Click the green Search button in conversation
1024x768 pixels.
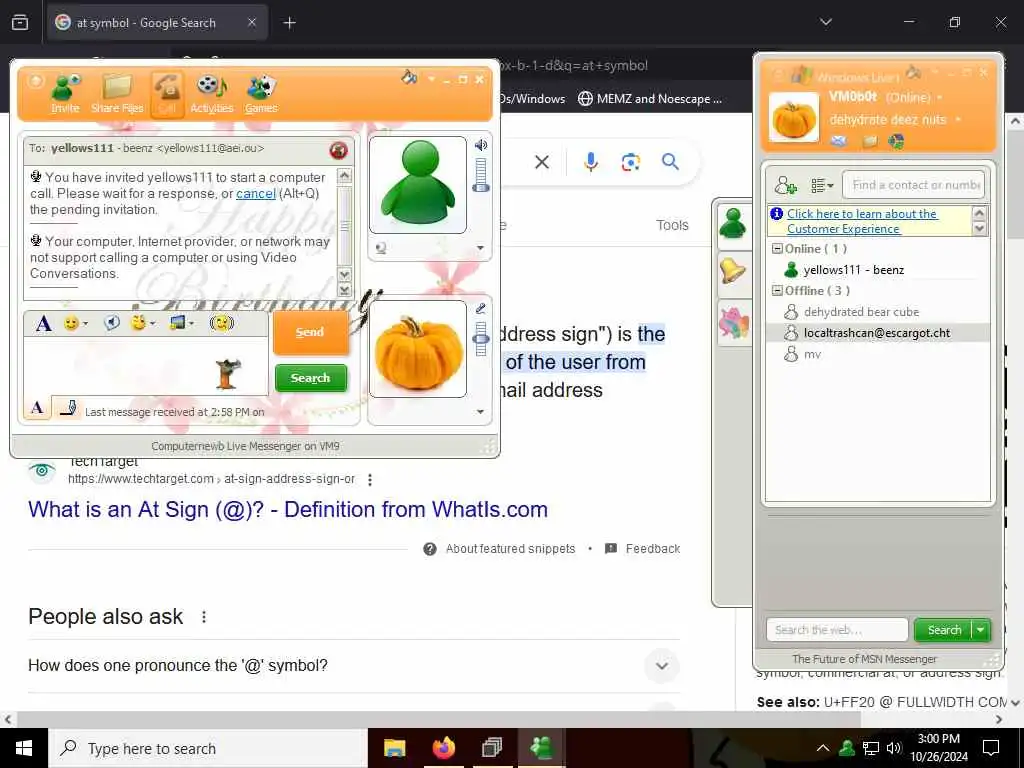coord(310,378)
